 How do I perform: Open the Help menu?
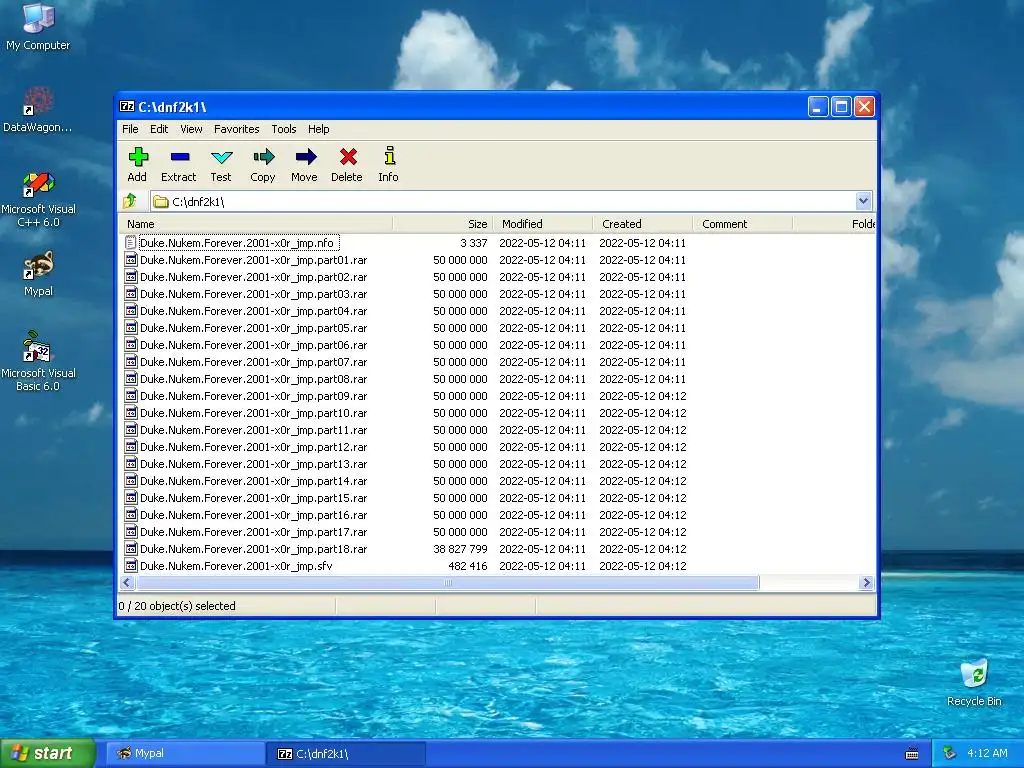[x=319, y=129]
